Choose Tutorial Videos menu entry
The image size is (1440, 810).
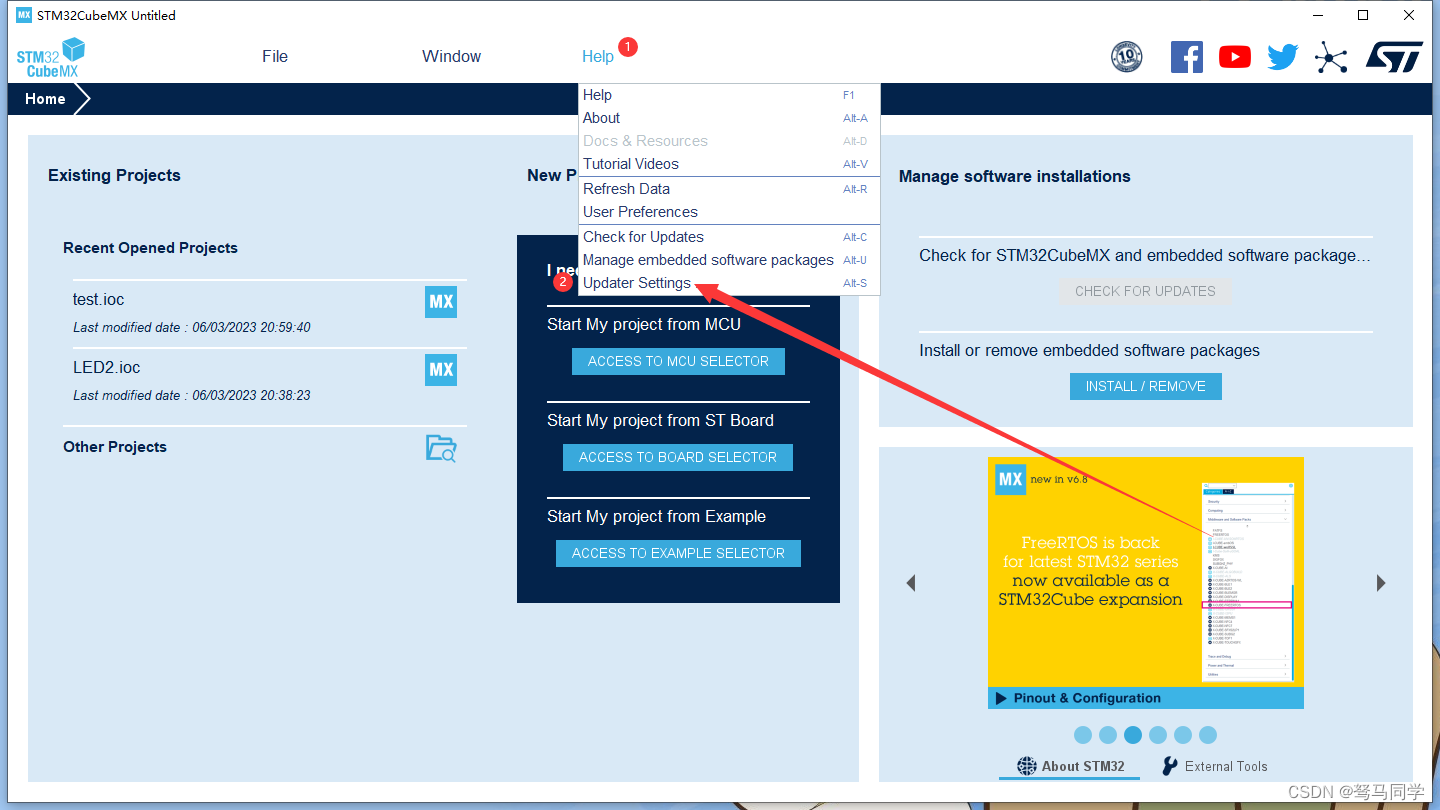[729, 164]
